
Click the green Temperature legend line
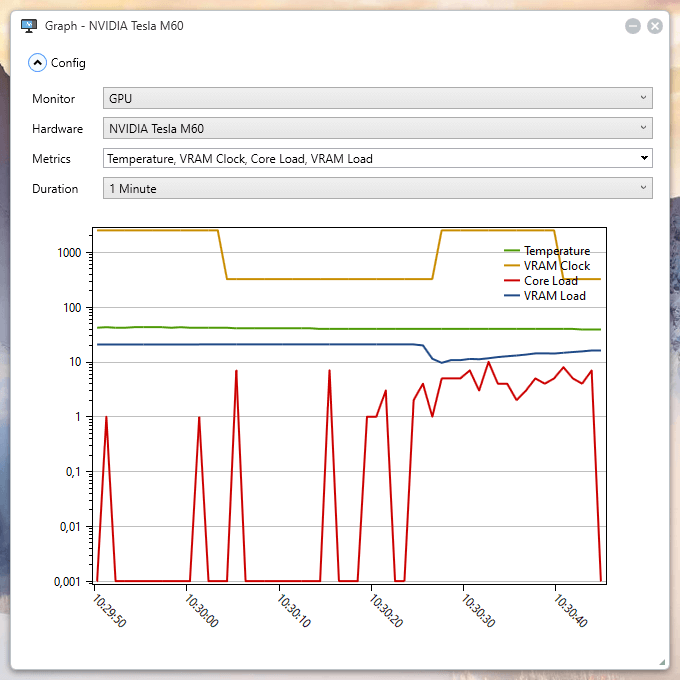(512, 251)
